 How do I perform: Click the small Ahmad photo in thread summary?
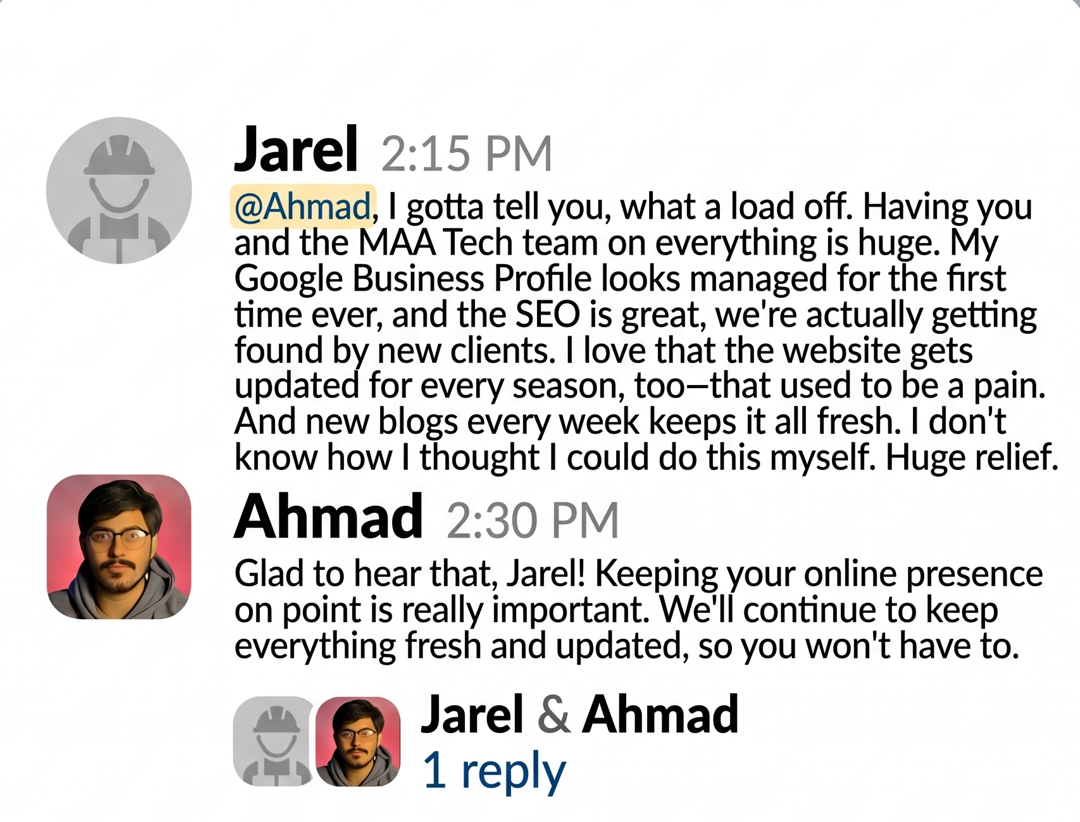click(357, 741)
